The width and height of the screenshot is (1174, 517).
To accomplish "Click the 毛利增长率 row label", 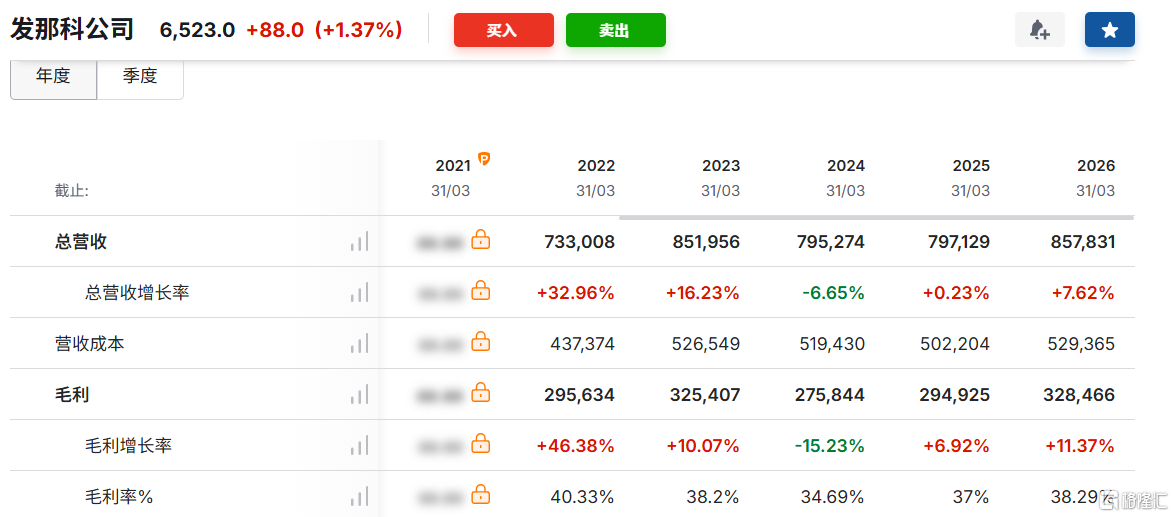I will pos(129,445).
